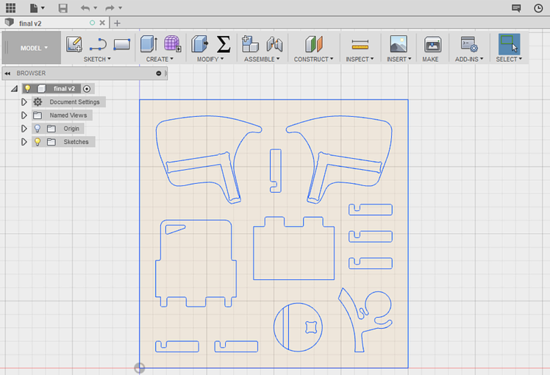Select the Joint tool
550x375 pixels.
click(x=274, y=44)
